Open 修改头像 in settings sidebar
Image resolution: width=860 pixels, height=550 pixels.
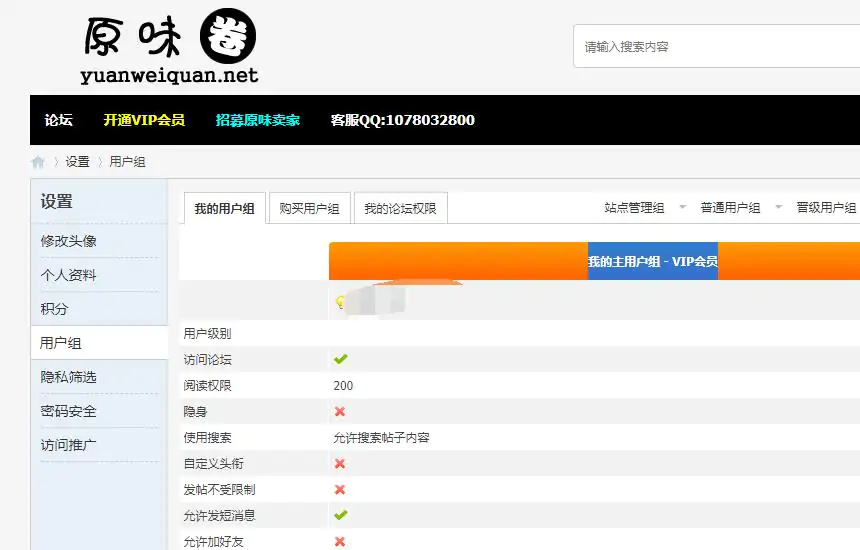coord(68,241)
